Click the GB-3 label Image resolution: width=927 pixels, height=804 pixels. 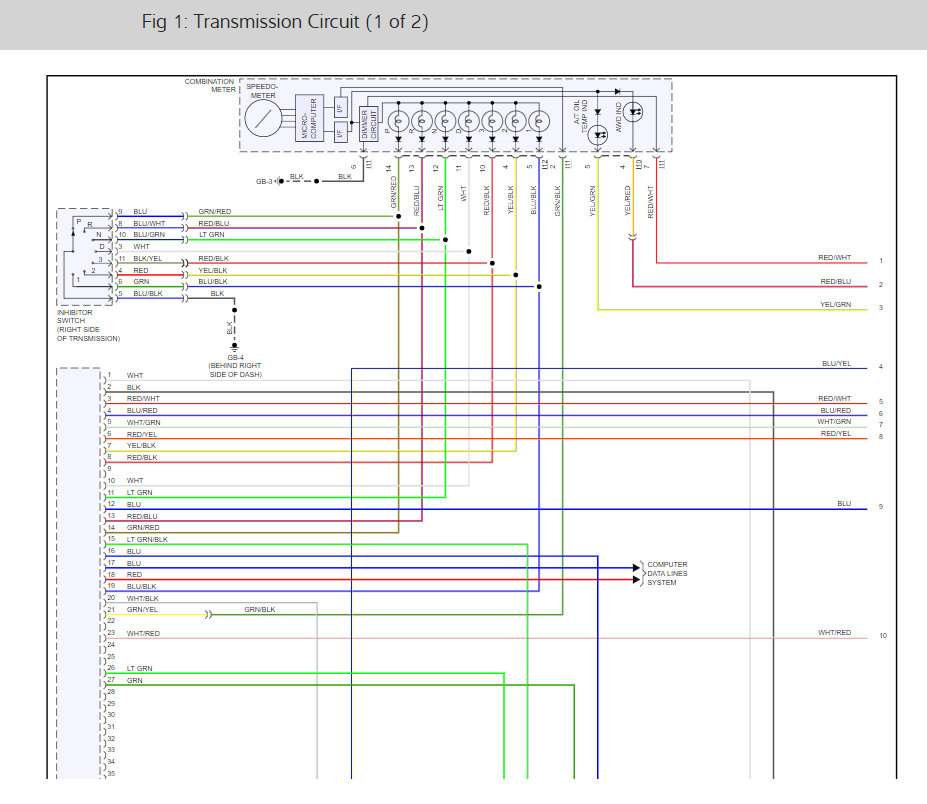[264, 181]
